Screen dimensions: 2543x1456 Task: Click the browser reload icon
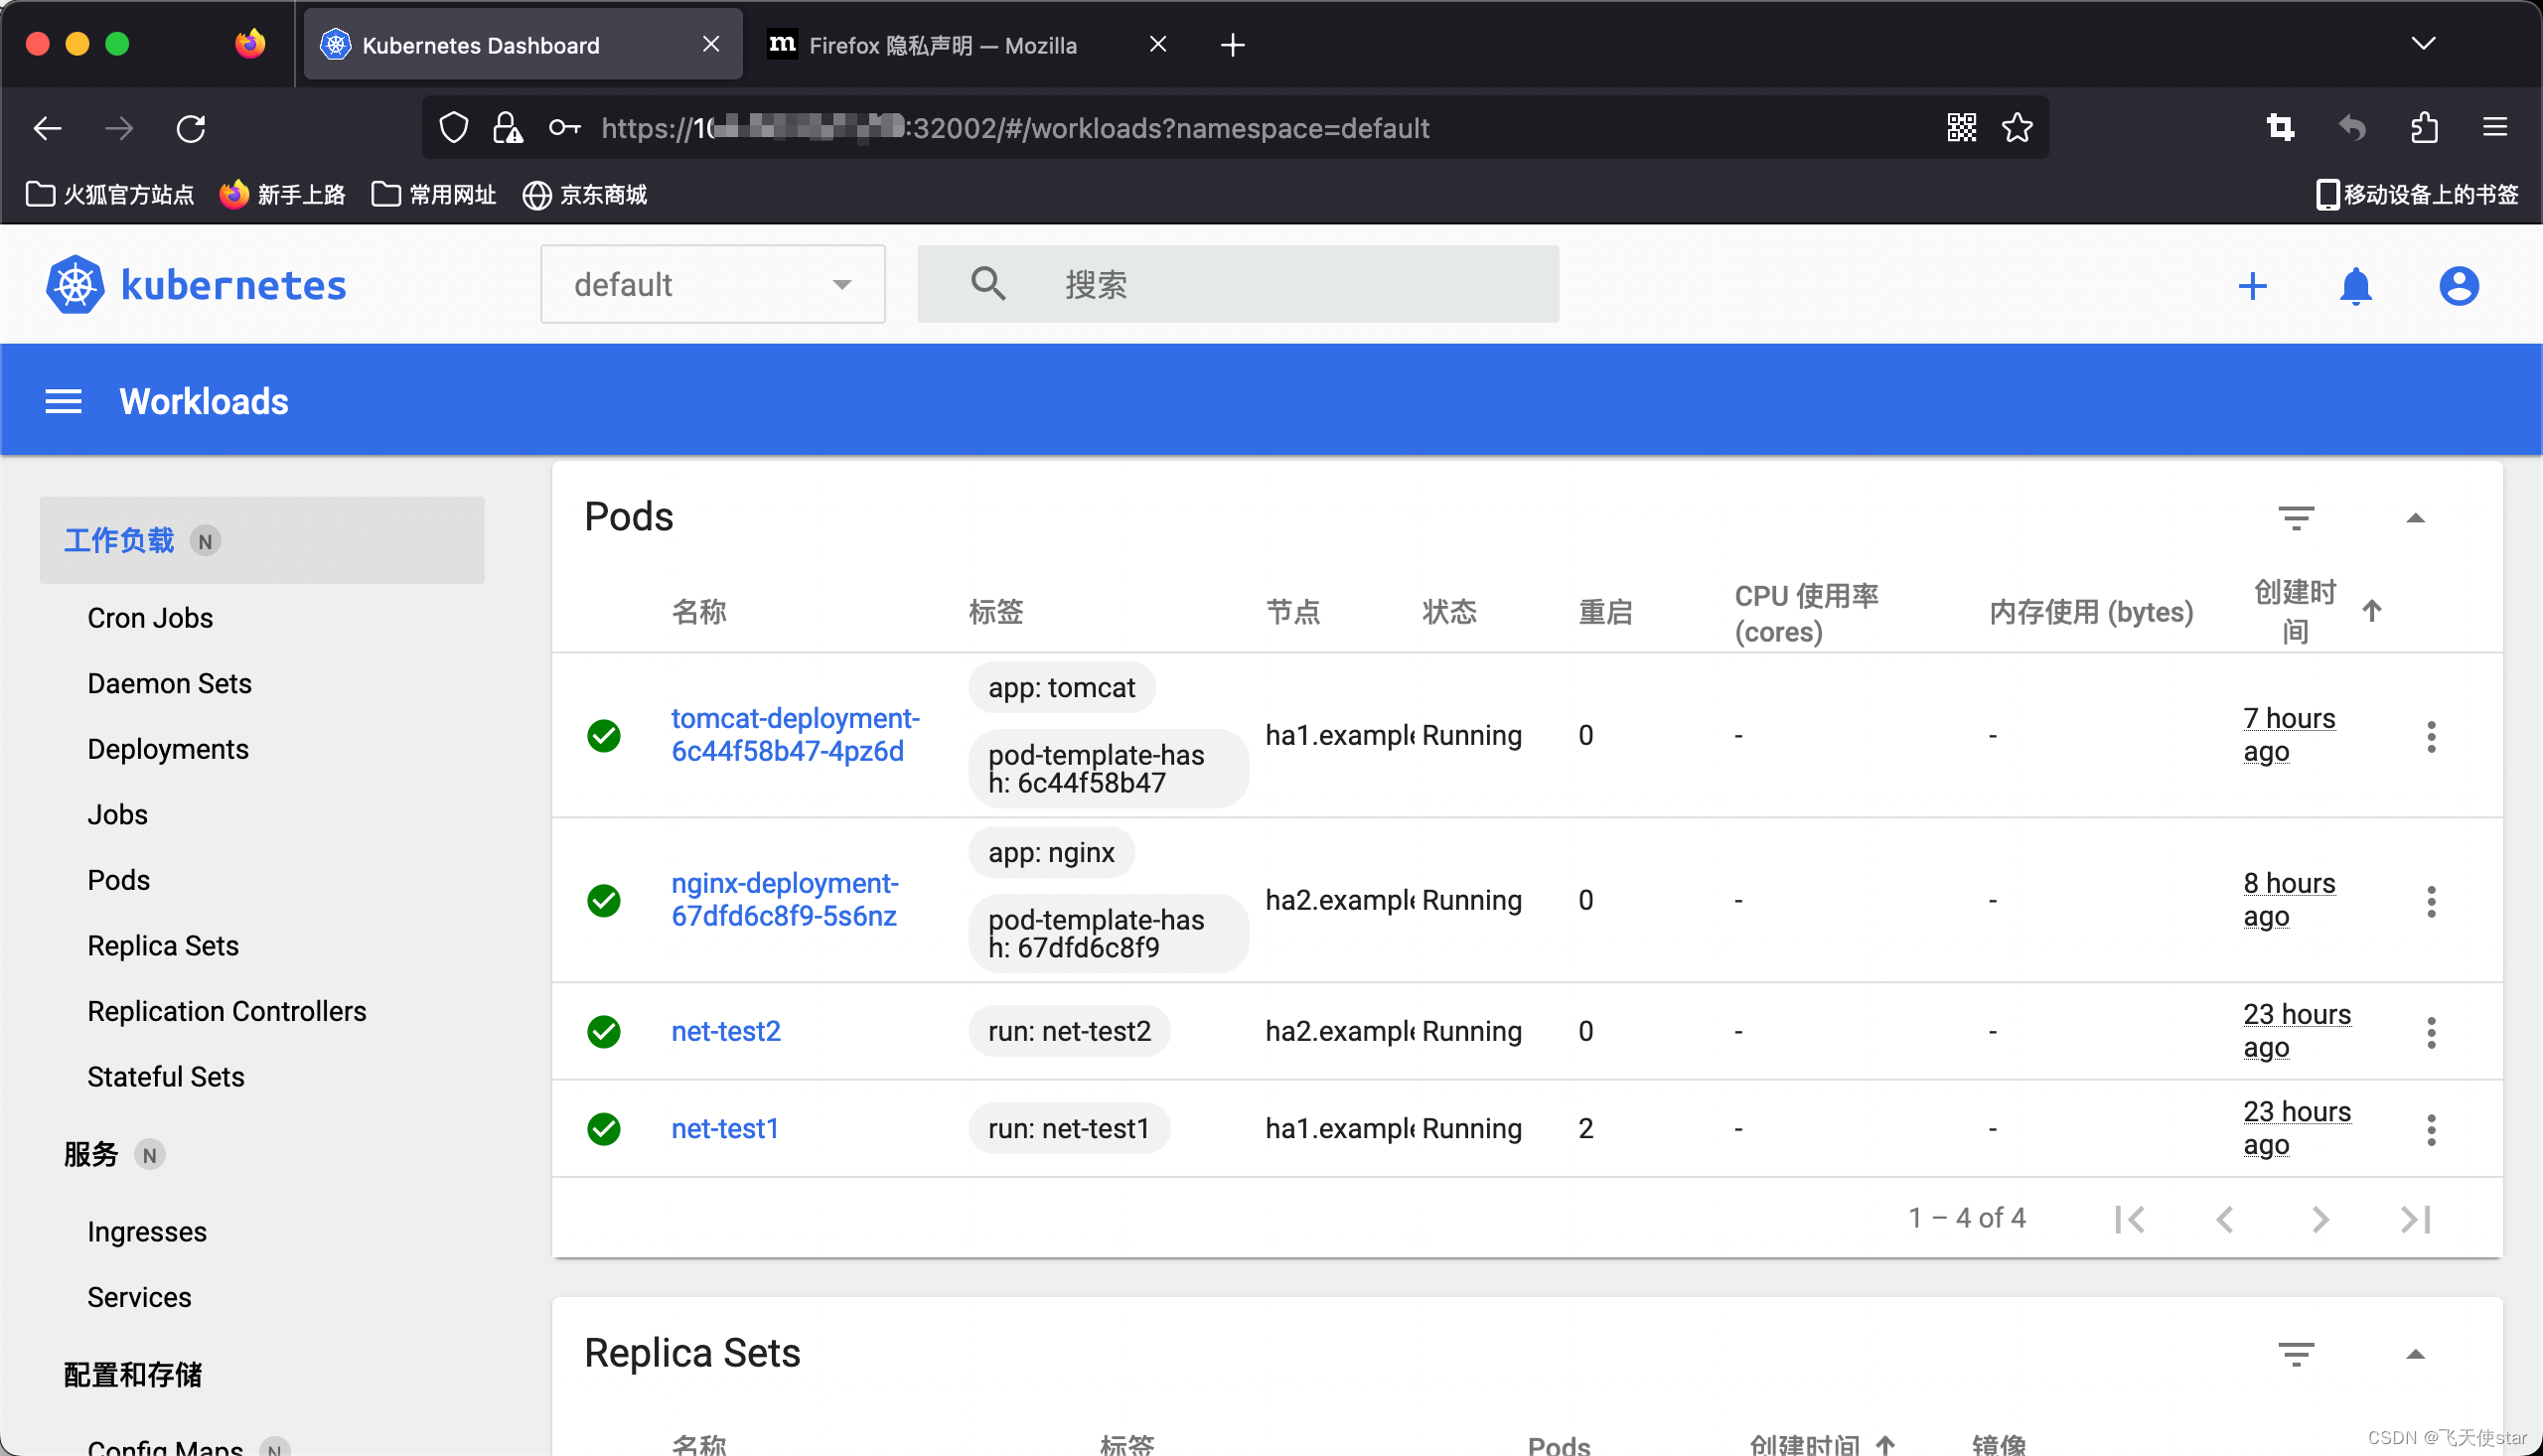[x=191, y=128]
